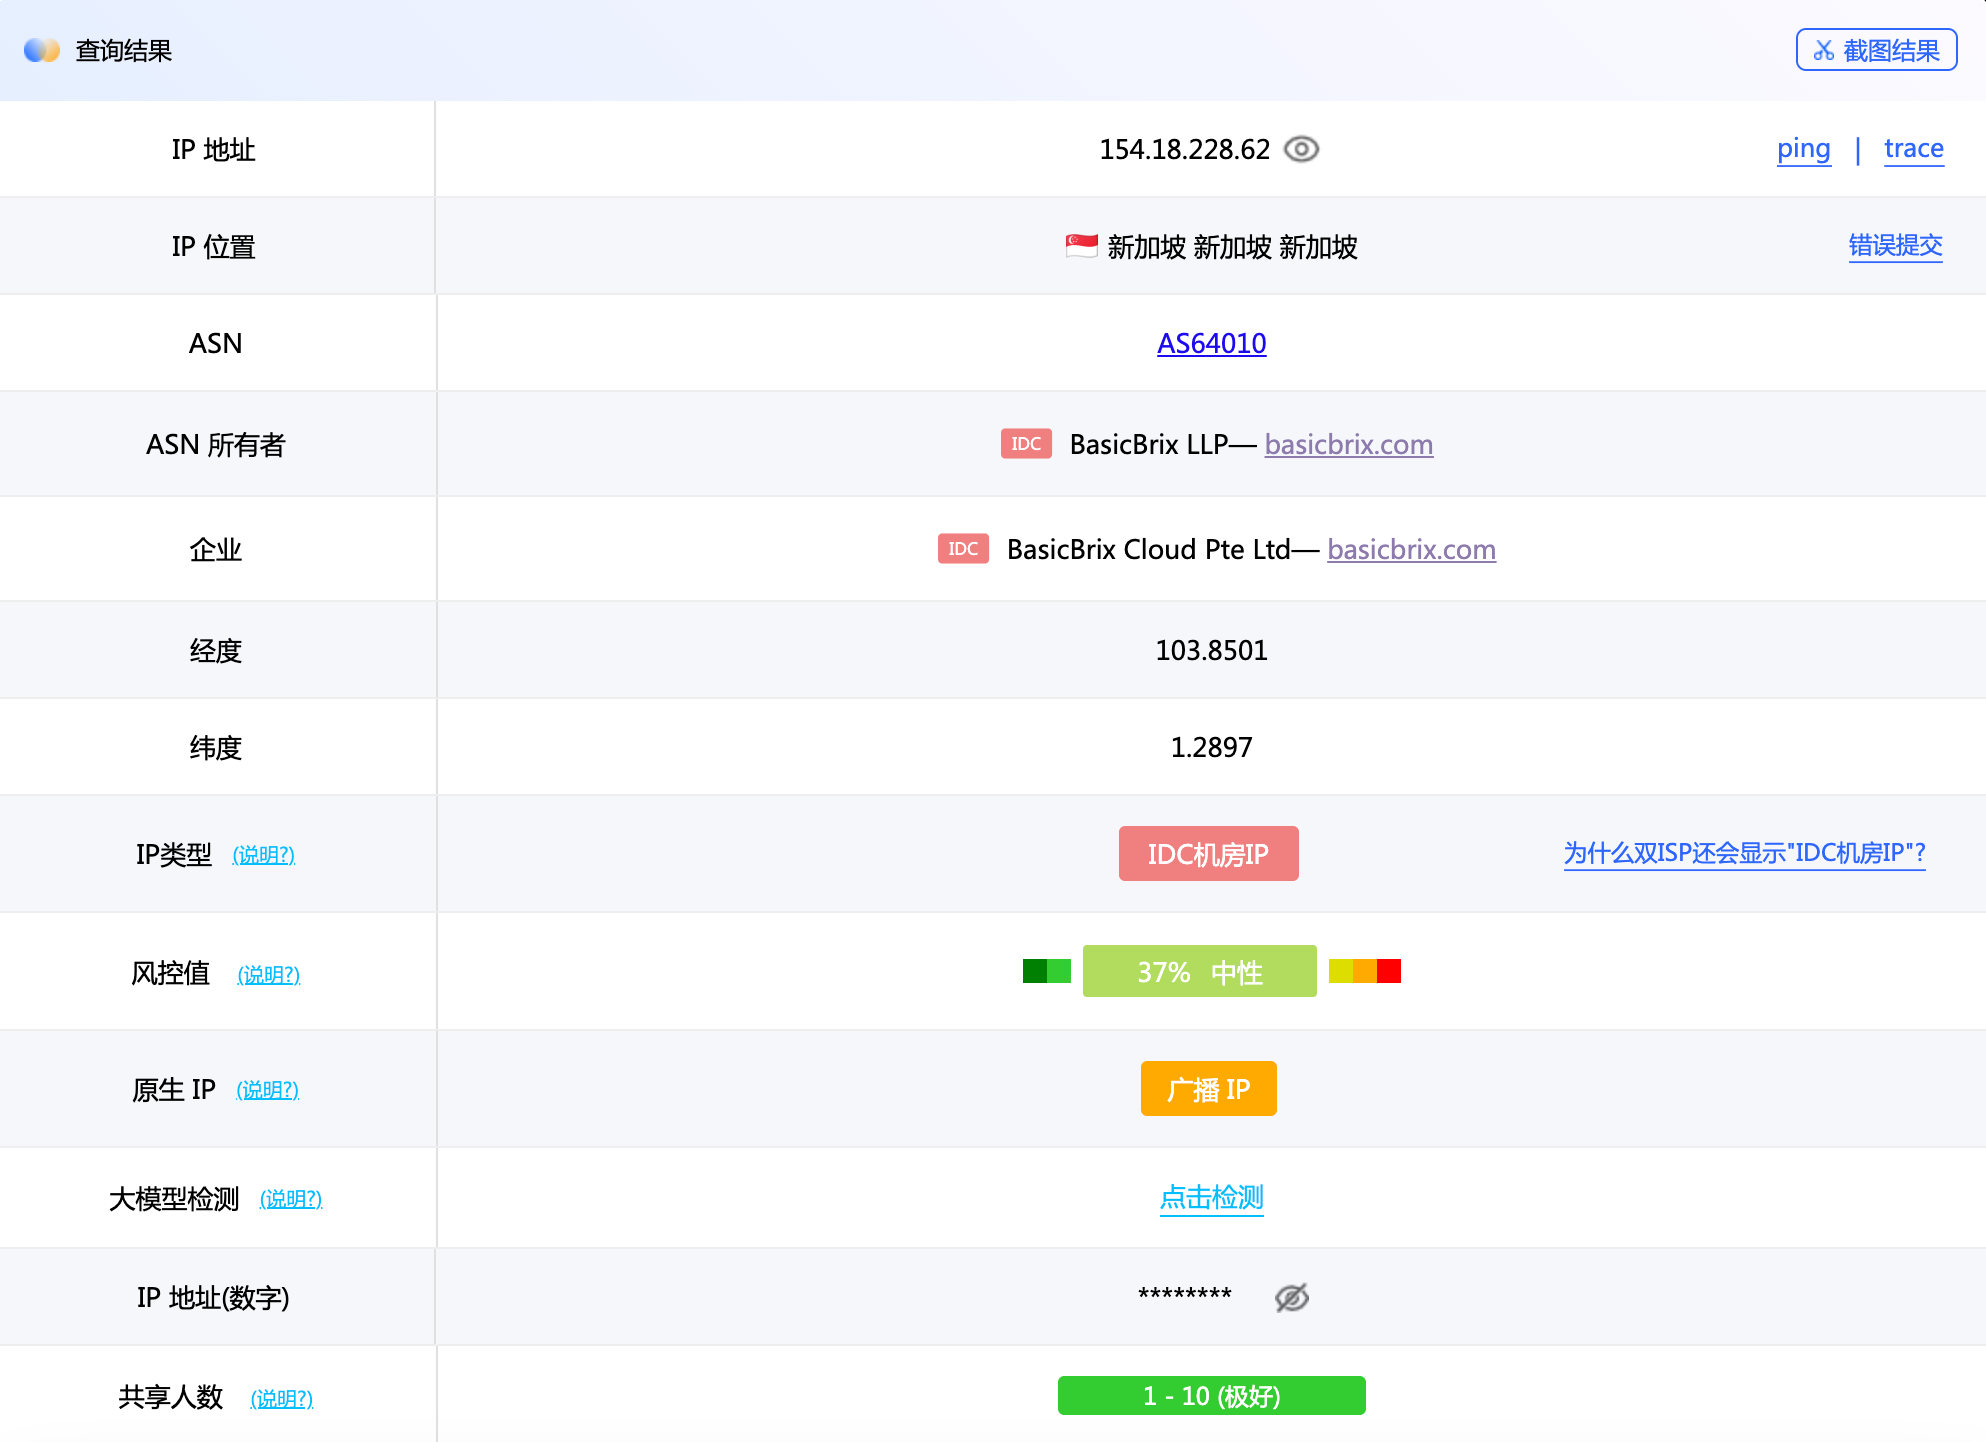The image size is (1986, 1442).
Task: Click the 错误提交 error report link
Action: tap(1895, 246)
